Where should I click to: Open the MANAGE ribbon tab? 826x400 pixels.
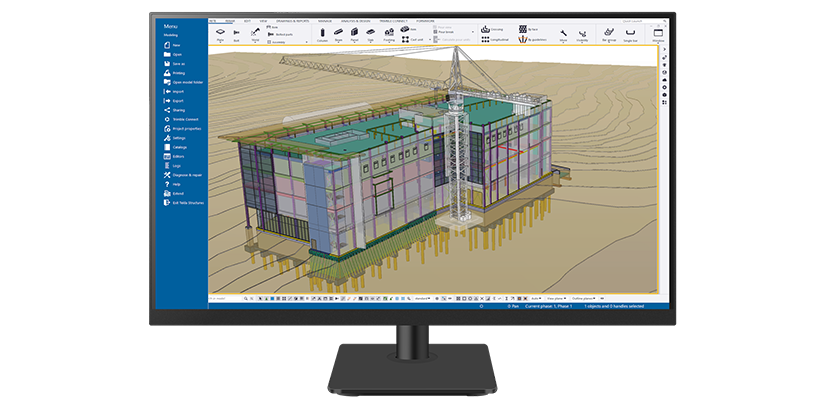(x=324, y=21)
